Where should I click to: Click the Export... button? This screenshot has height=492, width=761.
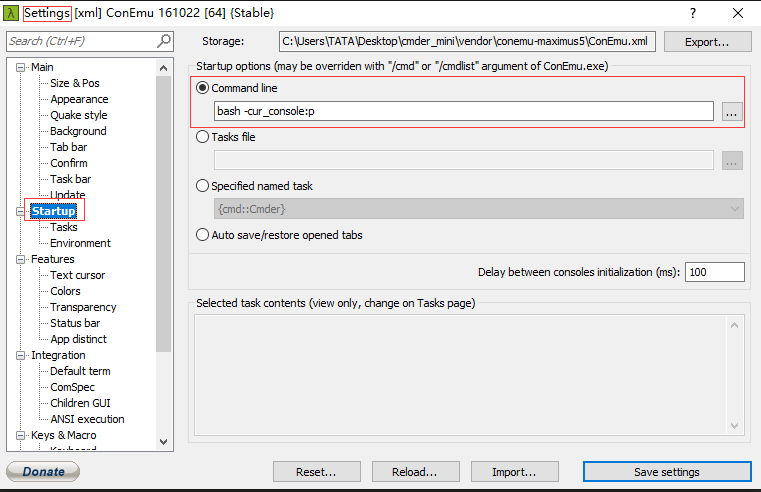coord(707,42)
